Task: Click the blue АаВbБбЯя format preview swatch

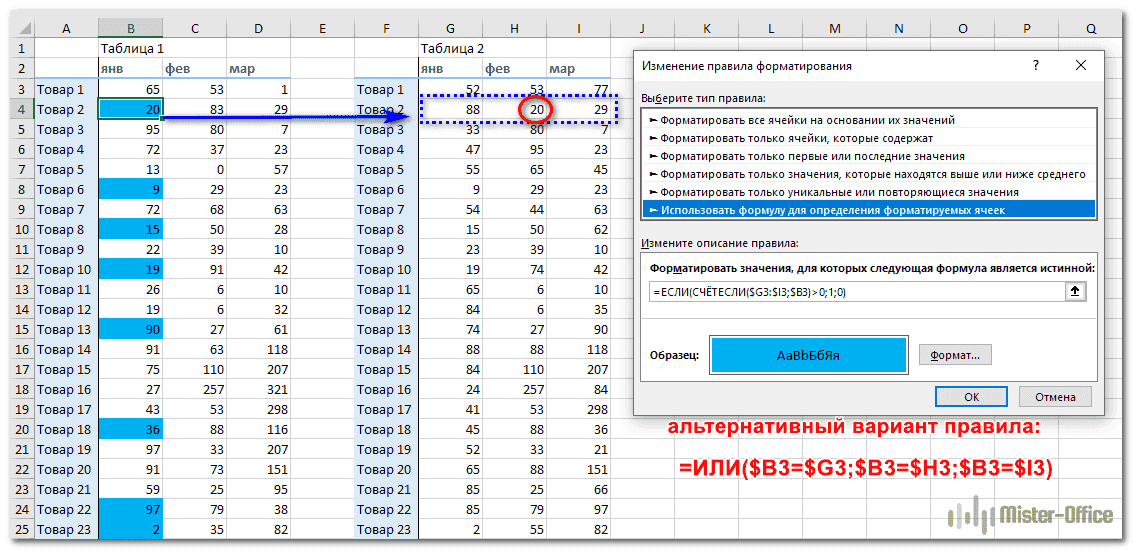Action: pyautogui.click(x=808, y=355)
